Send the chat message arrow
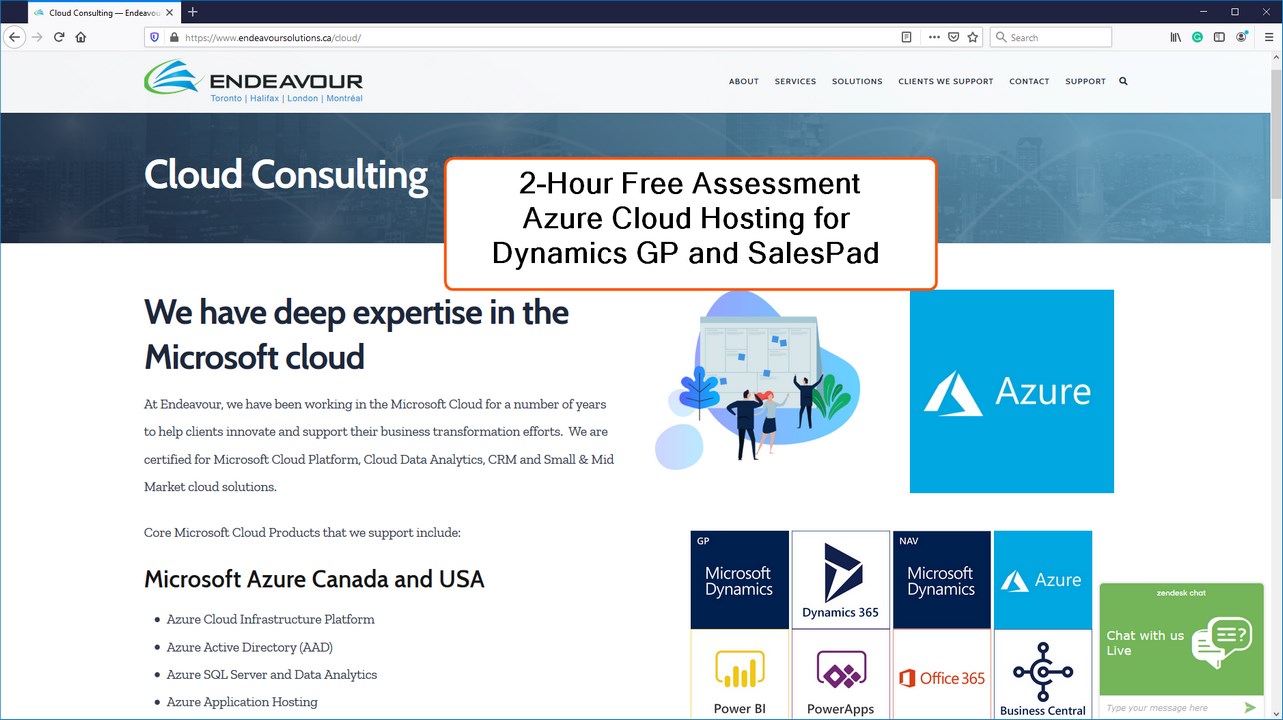This screenshot has width=1283, height=720. 1250,707
